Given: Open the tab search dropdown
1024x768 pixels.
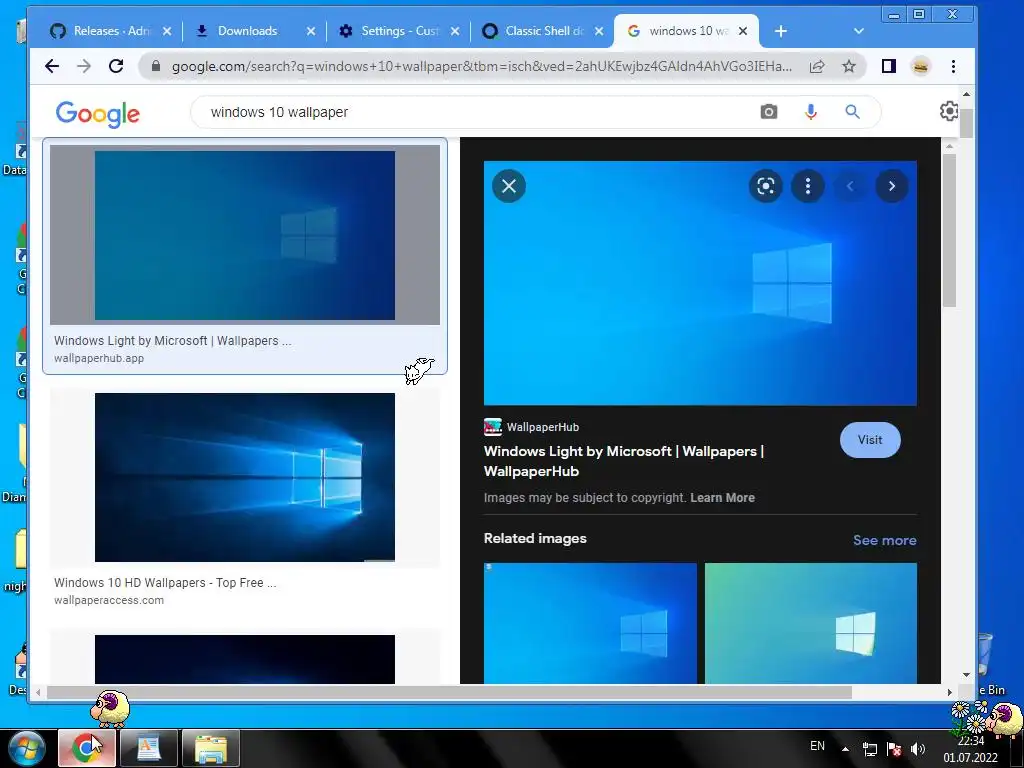Looking at the screenshot, I should point(859,31).
